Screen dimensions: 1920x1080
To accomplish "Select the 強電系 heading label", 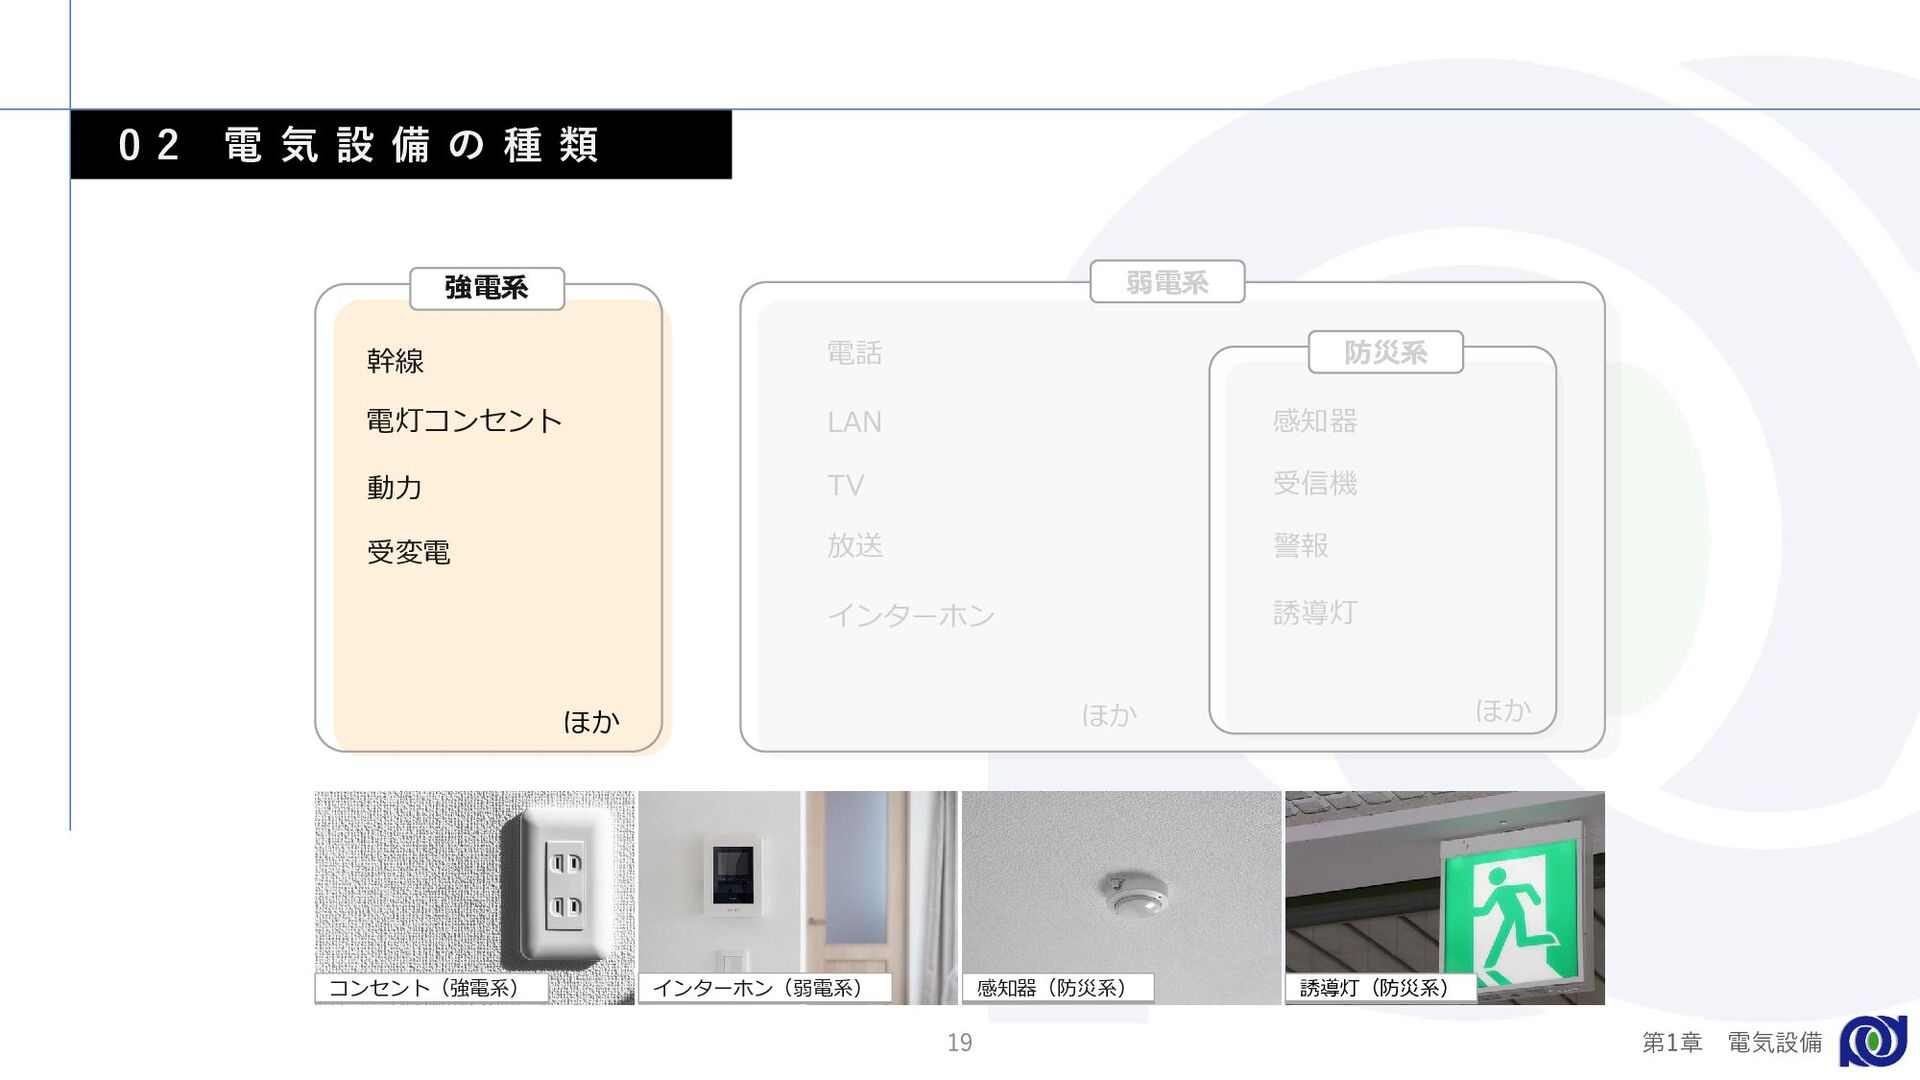I will [487, 288].
